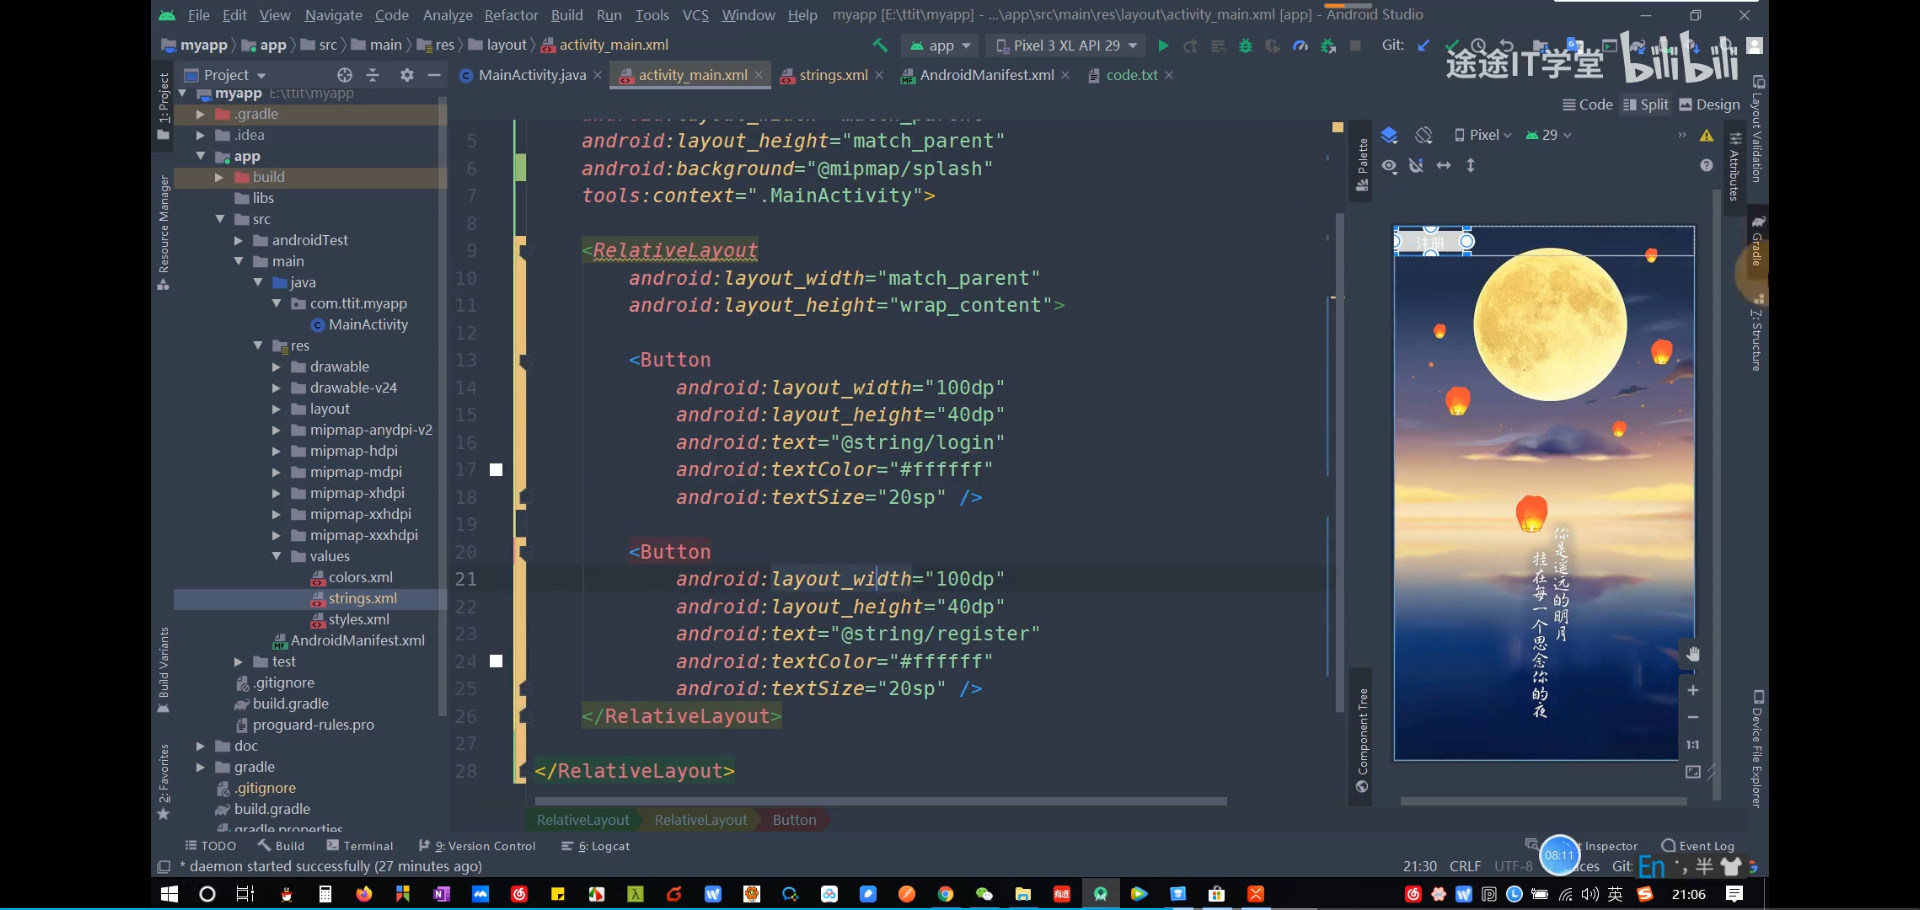Hide the Project panel with minus icon
Screen dimensions: 1920x910
[x=434, y=75]
